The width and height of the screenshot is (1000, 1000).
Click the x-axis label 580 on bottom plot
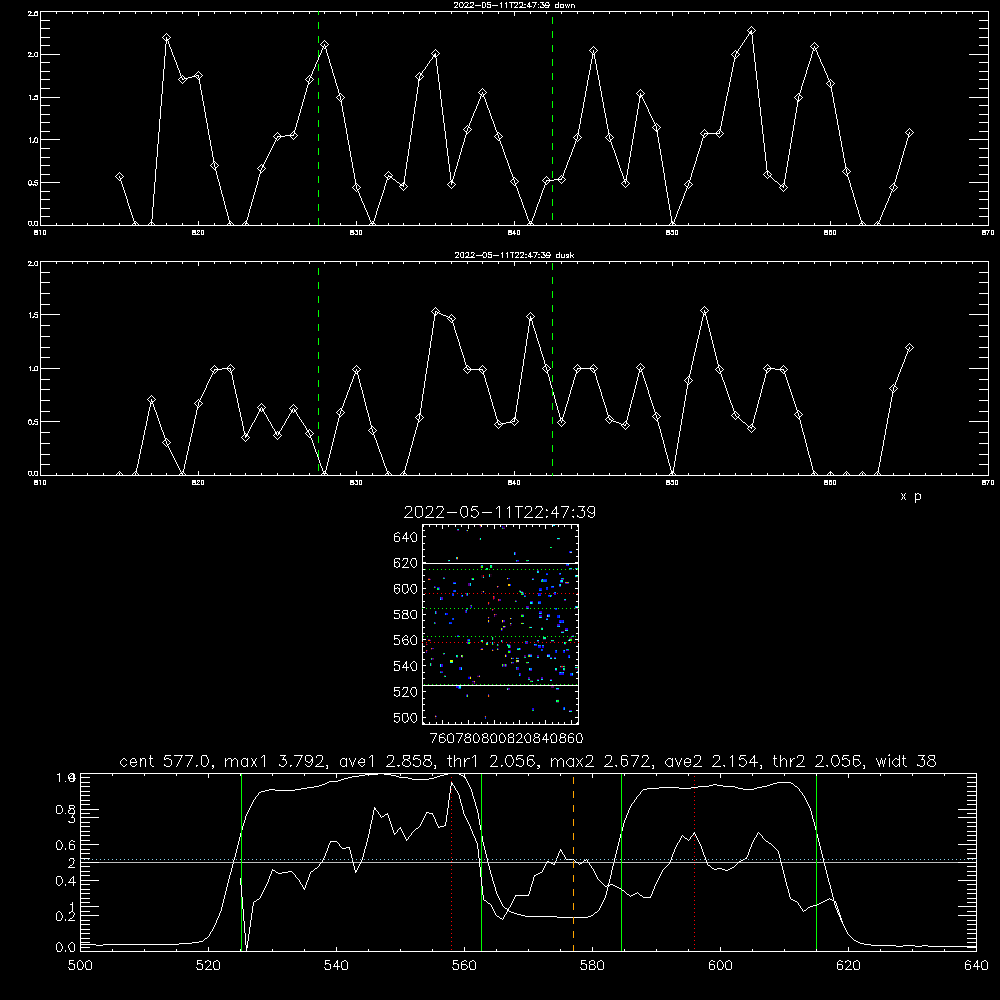[x=592, y=966]
